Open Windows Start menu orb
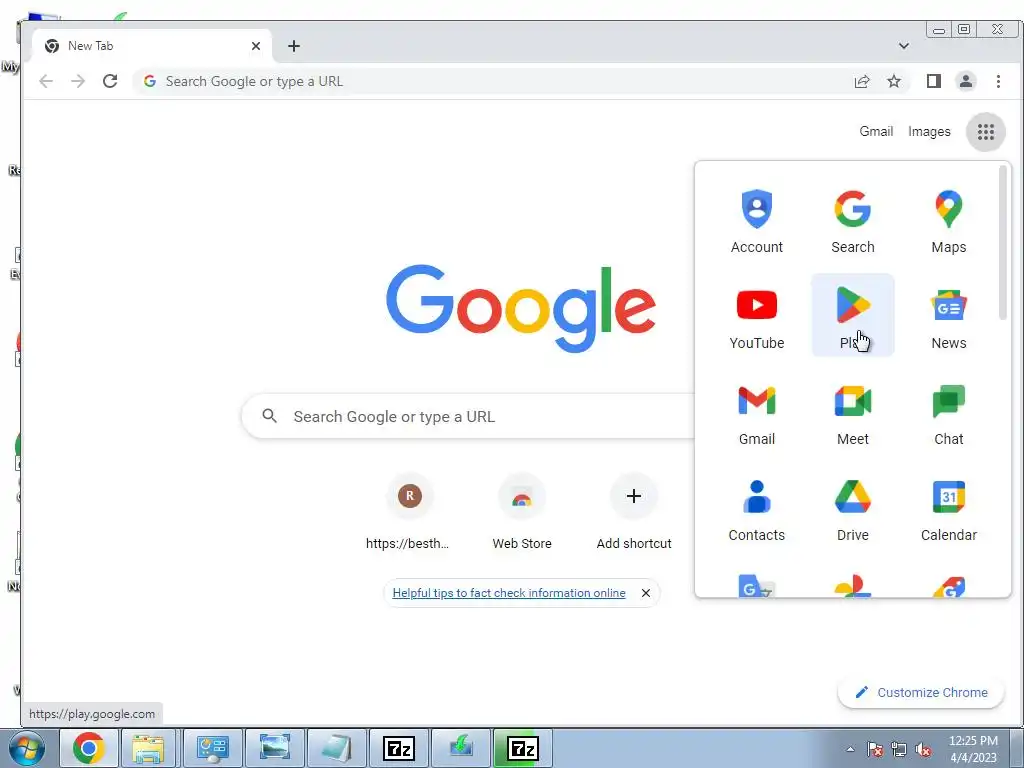Image resolution: width=1024 pixels, height=768 pixels. [27, 748]
